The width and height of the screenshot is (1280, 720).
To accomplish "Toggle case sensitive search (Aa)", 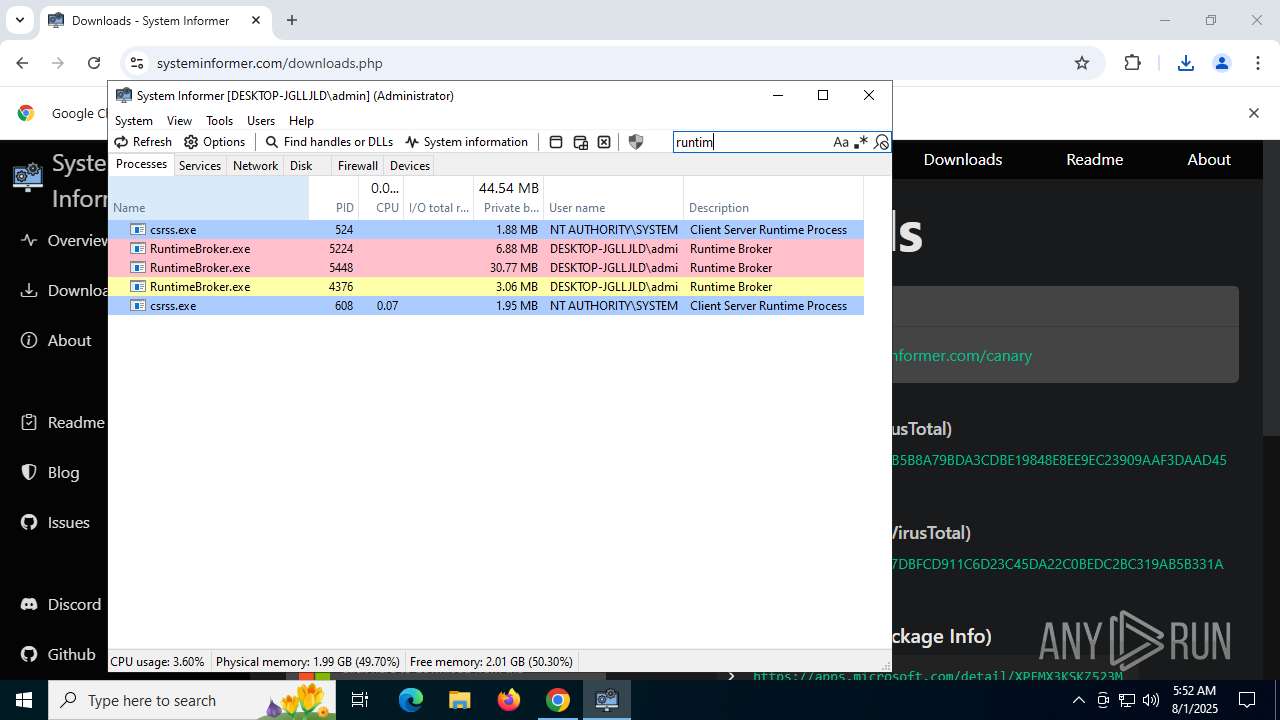I will [841, 142].
